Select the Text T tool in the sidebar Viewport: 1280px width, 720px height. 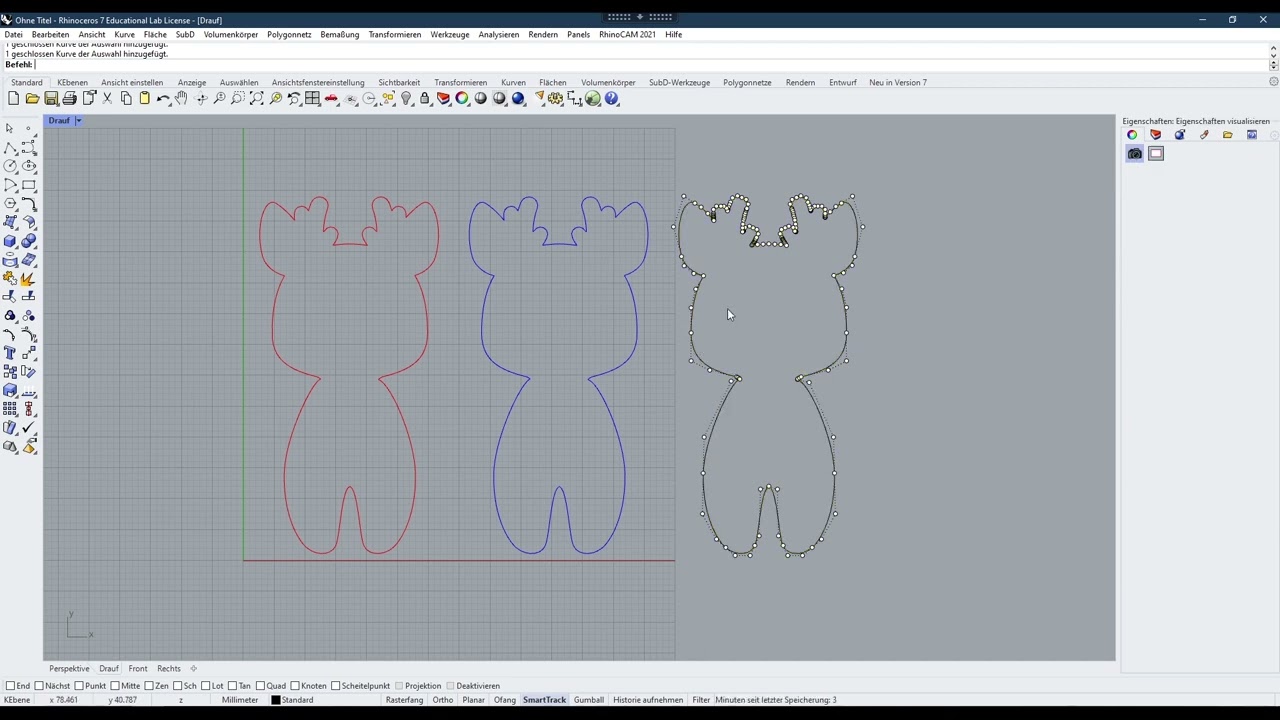pyautogui.click(x=10, y=353)
